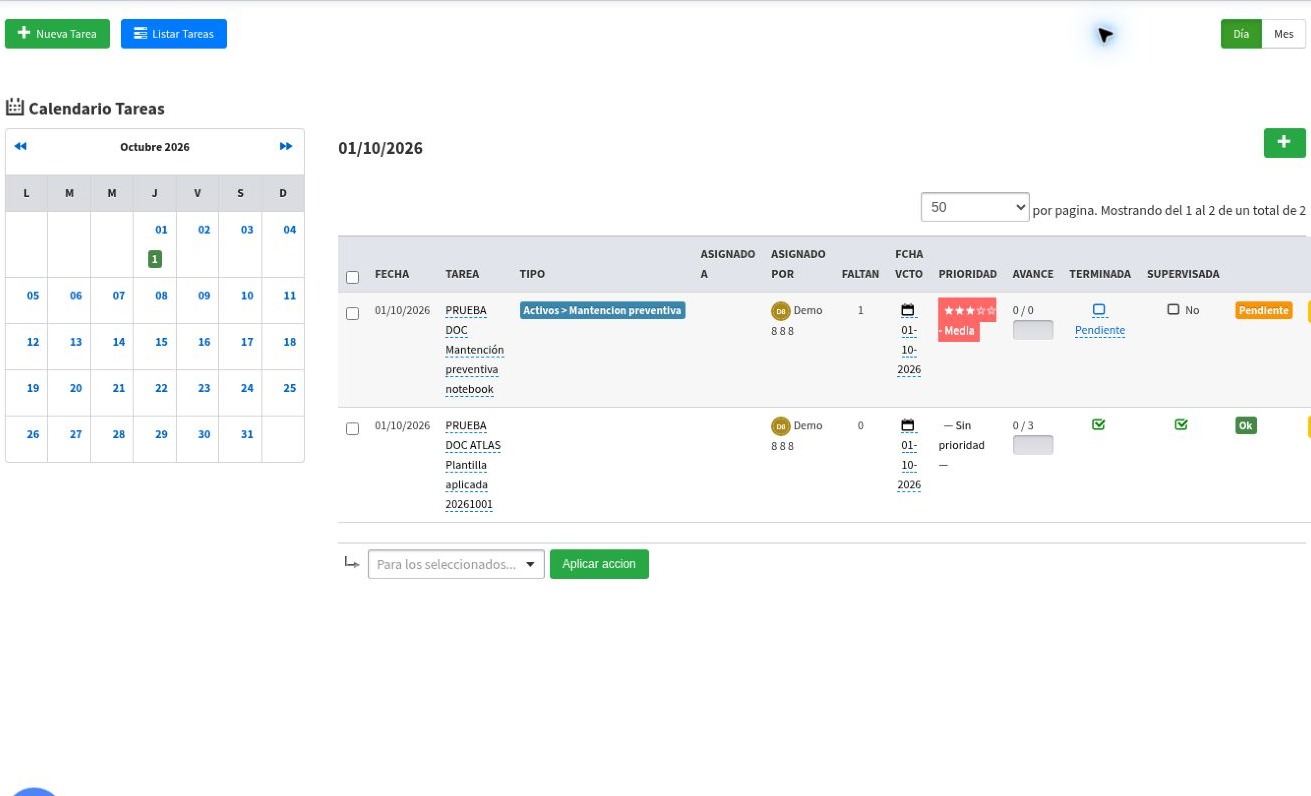Toggle the select-all checkbox in table header
Image resolution: width=1311 pixels, height=796 pixels.
[352, 277]
